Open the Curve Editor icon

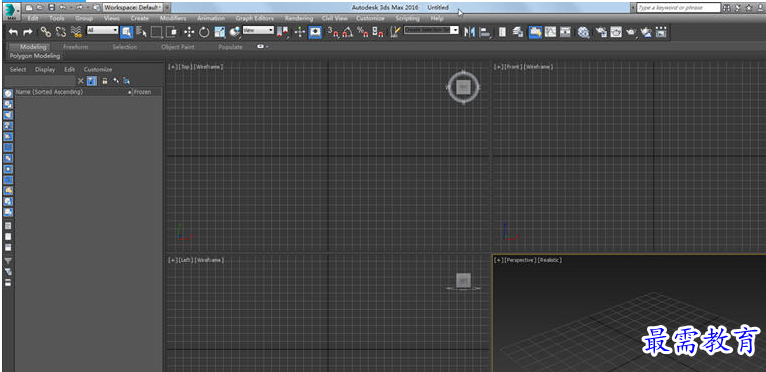click(x=551, y=32)
